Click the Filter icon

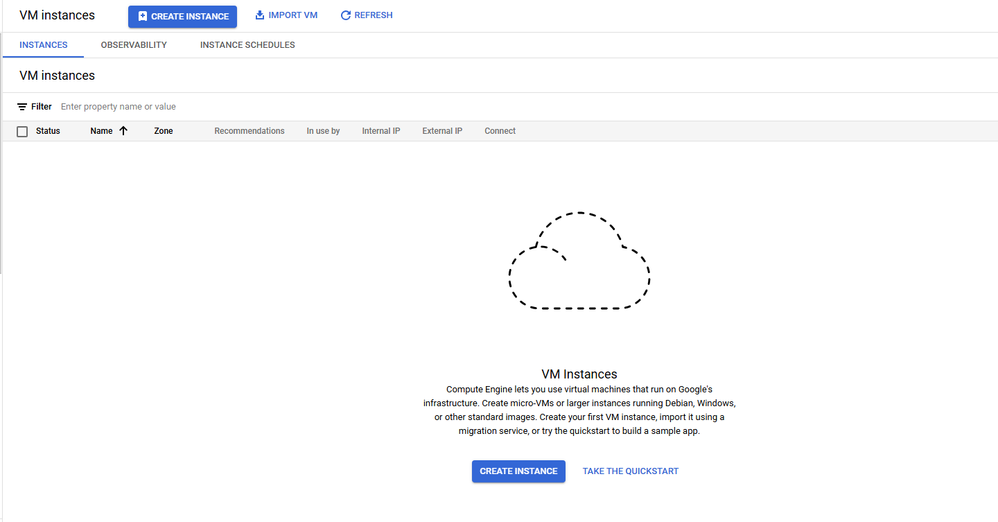pos(22,107)
